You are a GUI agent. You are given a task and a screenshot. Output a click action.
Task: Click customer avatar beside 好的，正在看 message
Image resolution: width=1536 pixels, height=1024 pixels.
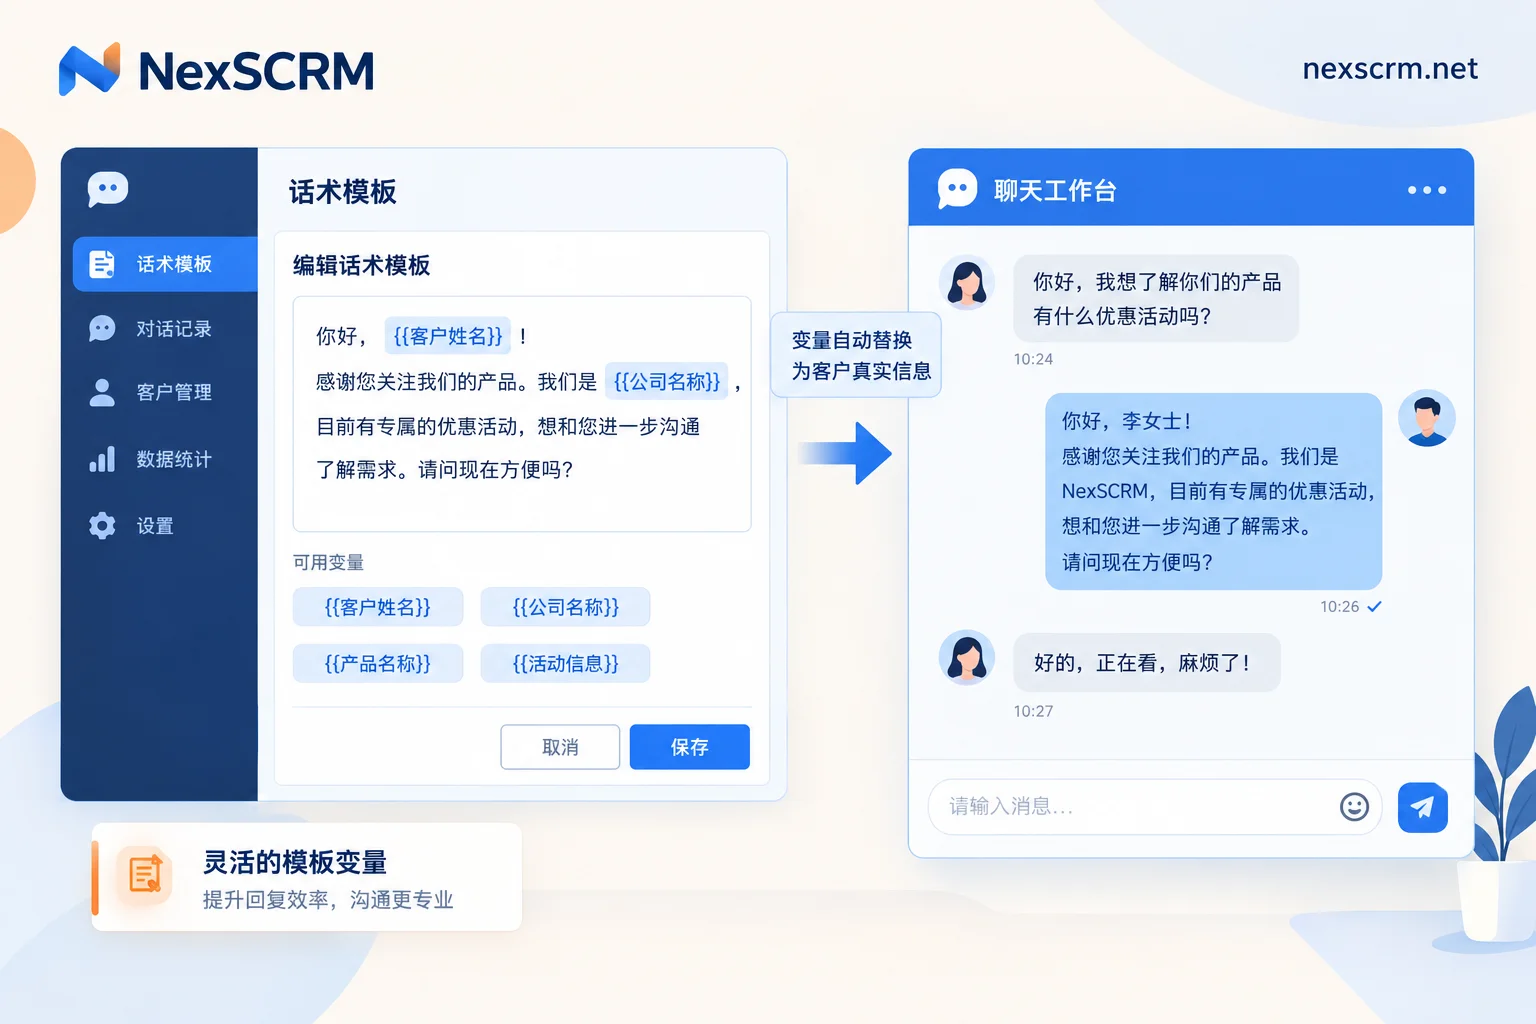[967, 658]
